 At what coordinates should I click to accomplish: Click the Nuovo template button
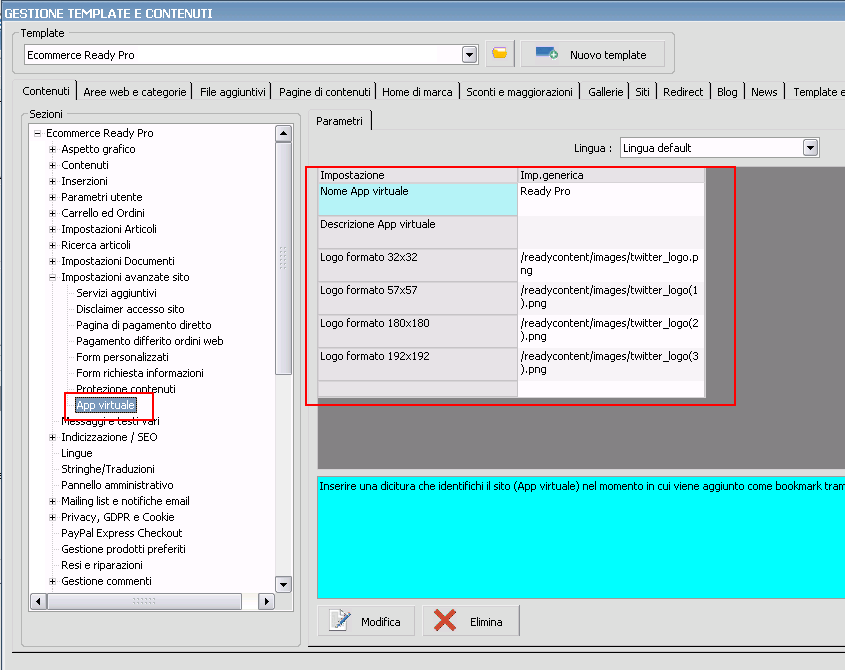[x=592, y=54]
